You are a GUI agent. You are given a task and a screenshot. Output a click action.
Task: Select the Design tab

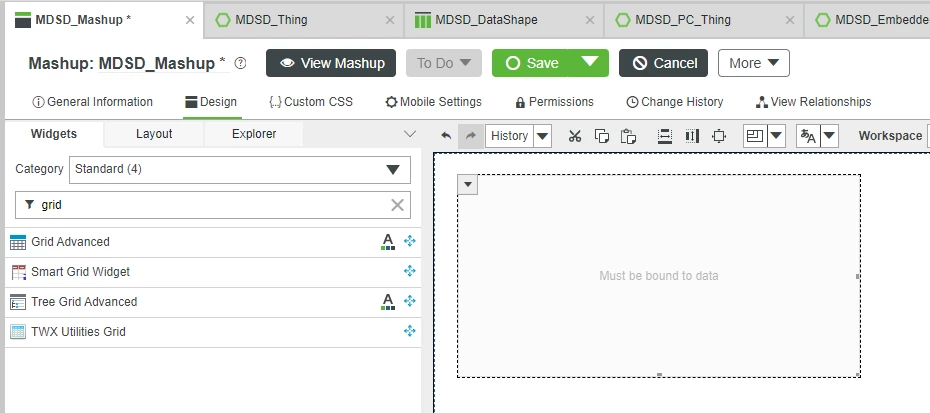pyautogui.click(x=211, y=102)
